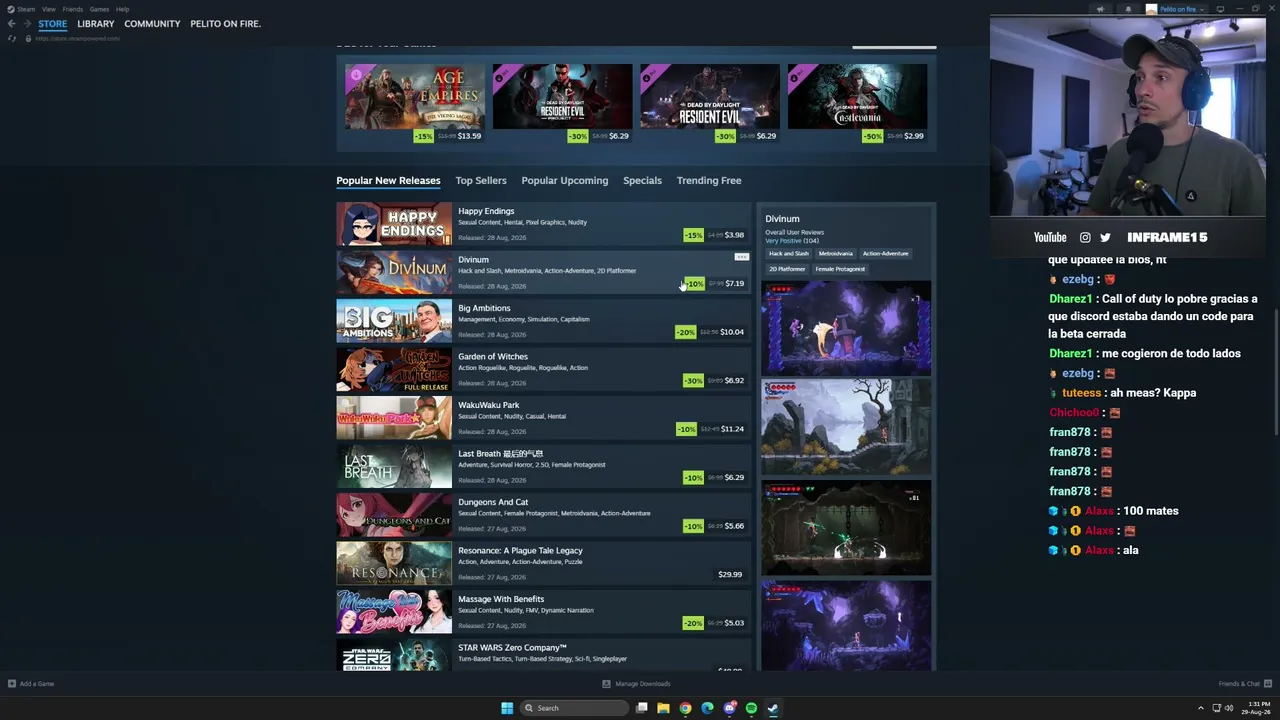The image size is (1280, 720).
Task: Click the Garden of Witches capsule image
Action: tap(394, 370)
